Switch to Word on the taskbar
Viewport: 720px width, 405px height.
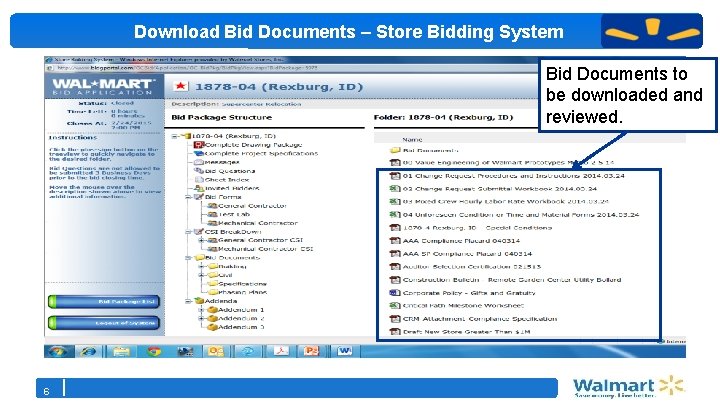[x=344, y=351]
